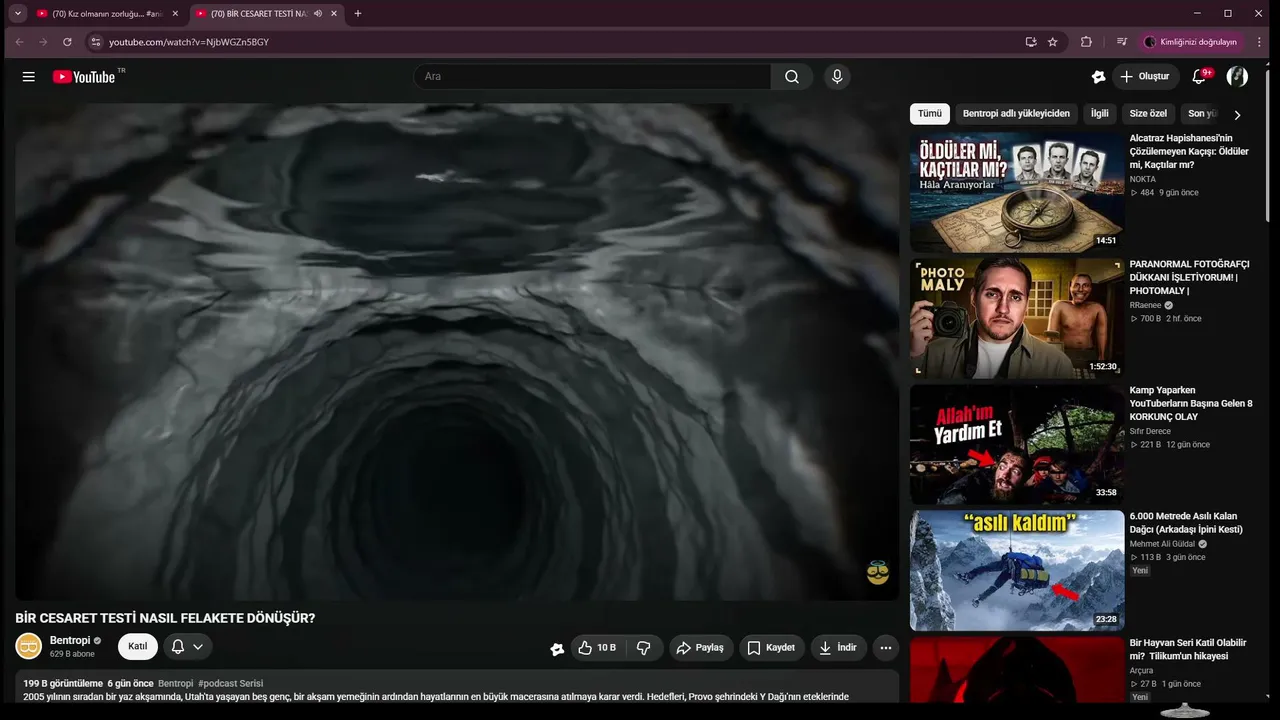
Task: Click the sparkle icon beside like button
Action: 557,649
